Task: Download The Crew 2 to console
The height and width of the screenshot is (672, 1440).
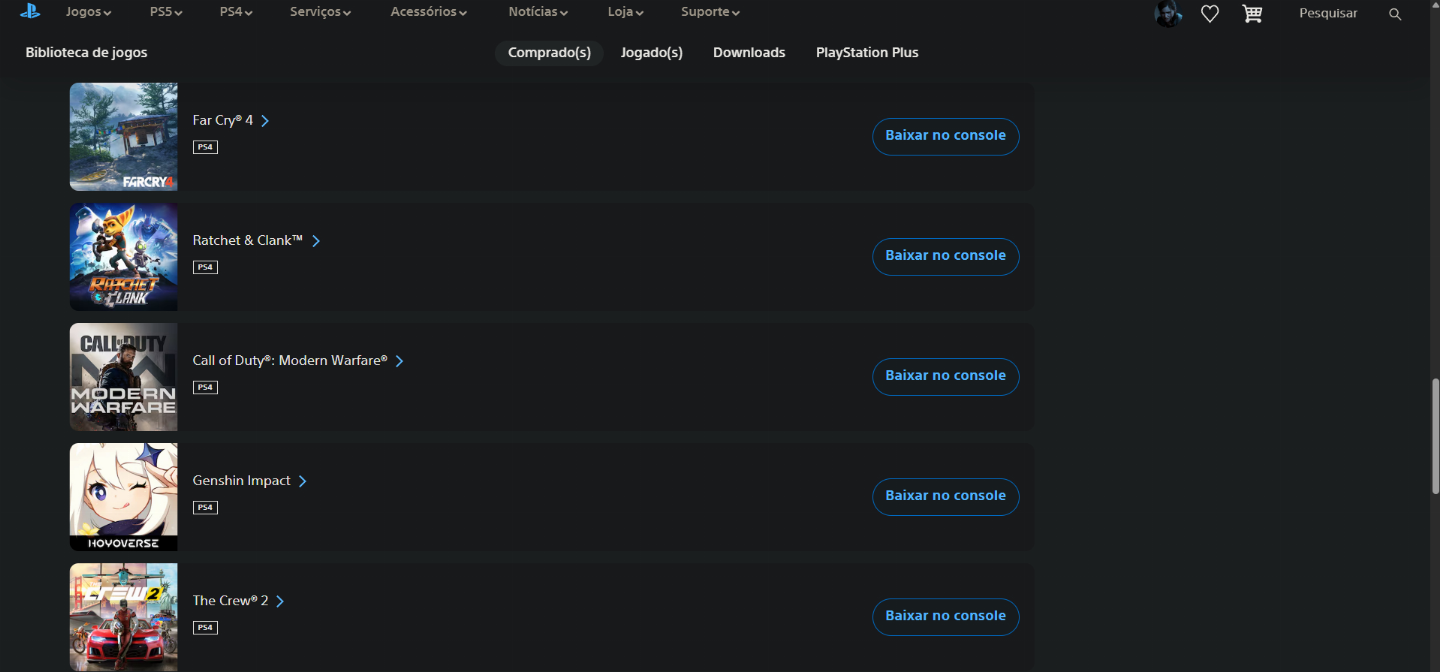Action: pyautogui.click(x=946, y=616)
